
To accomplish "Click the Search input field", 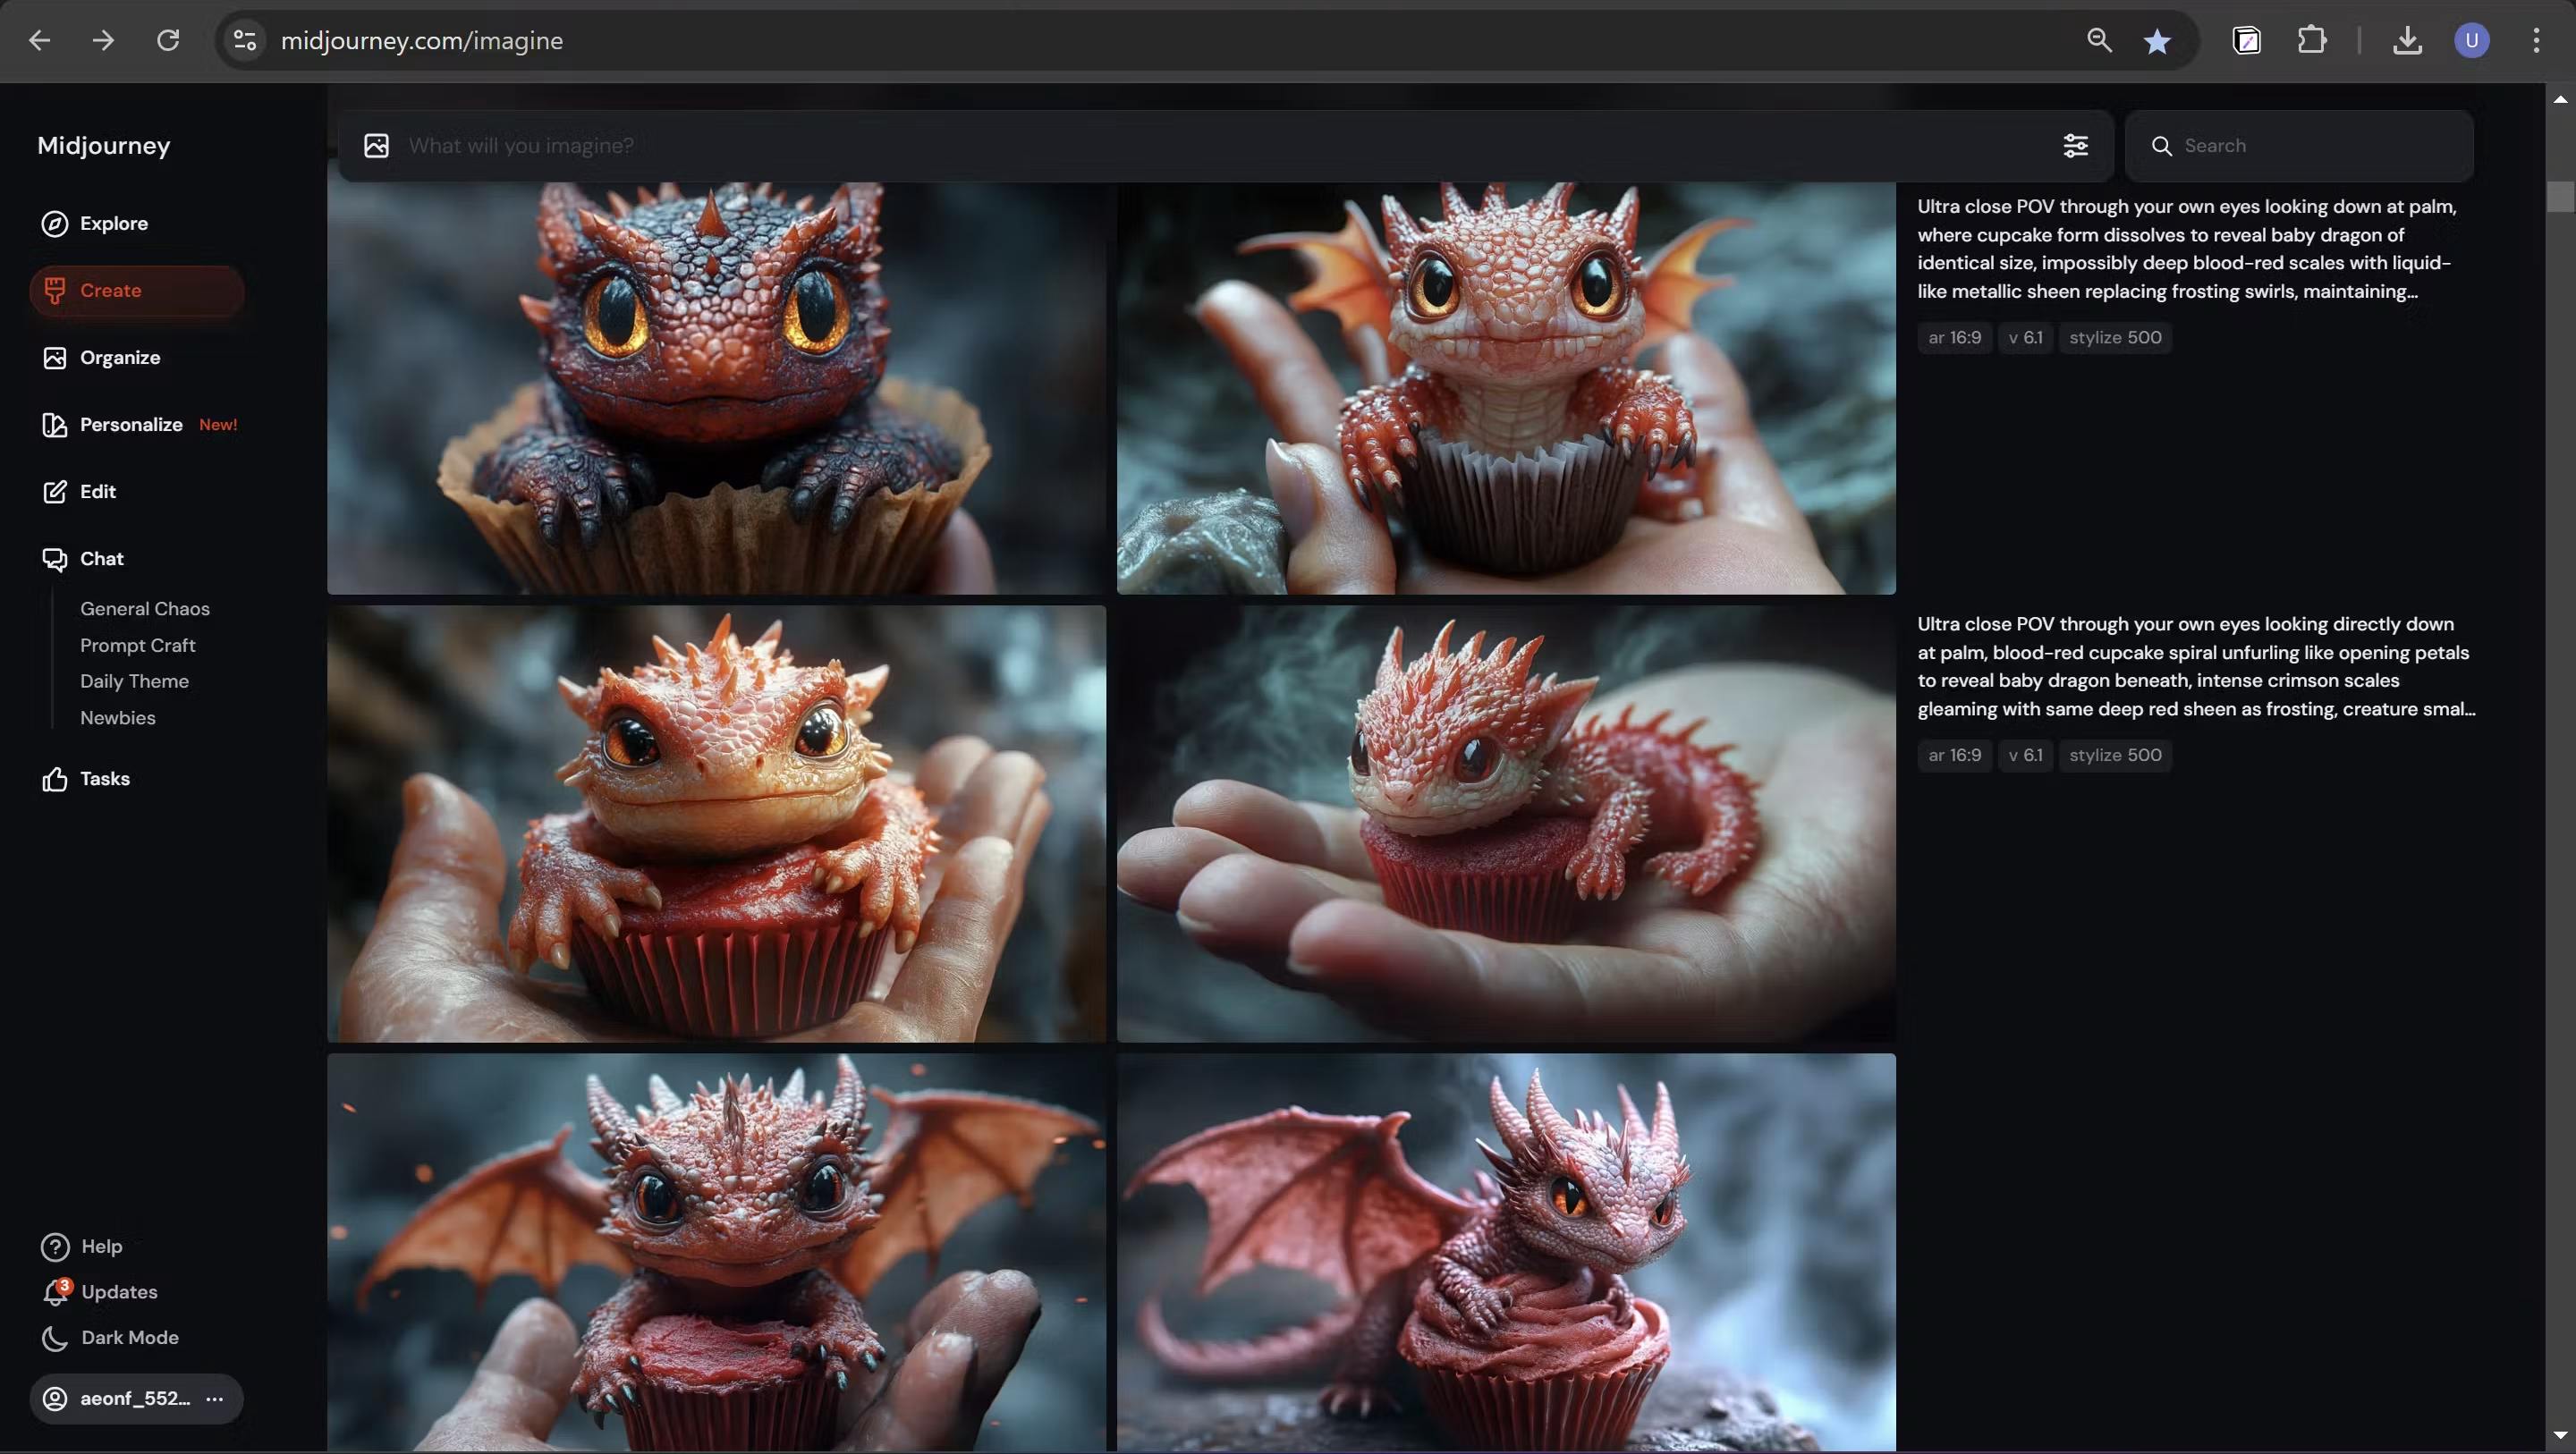I will (x=2310, y=146).
